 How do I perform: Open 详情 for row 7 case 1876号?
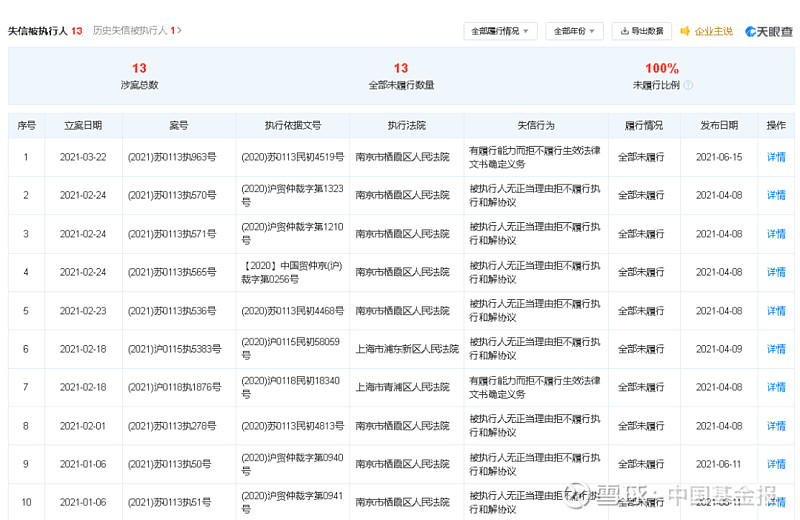(776, 387)
